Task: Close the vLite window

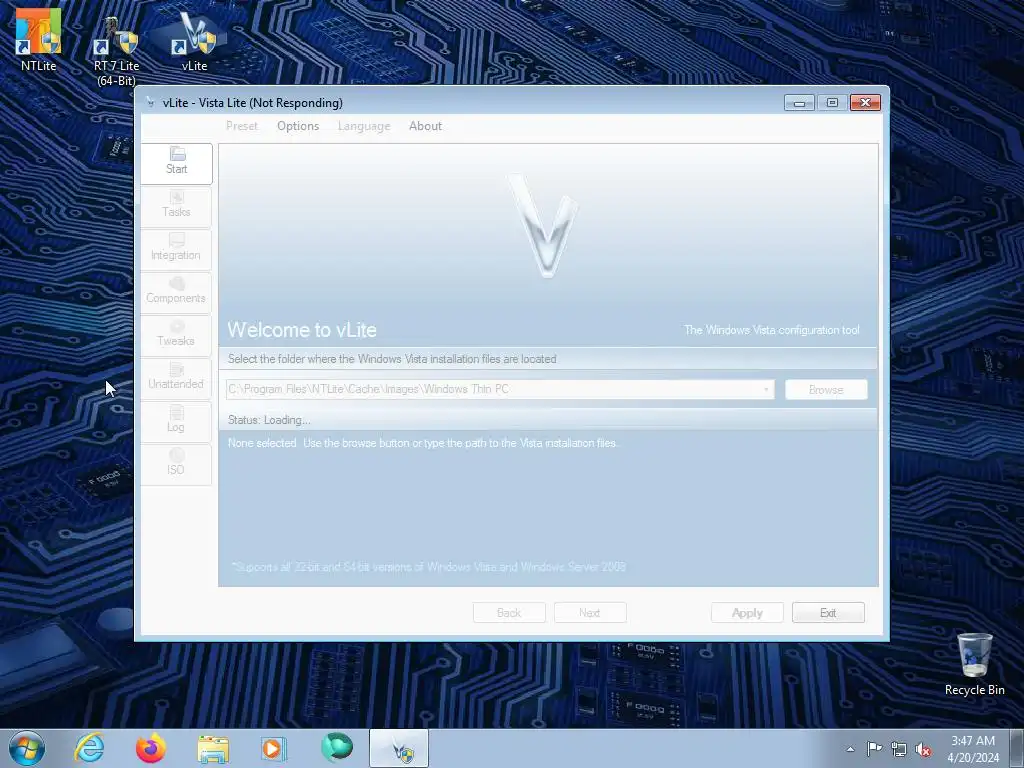Action: (x=865, y=103)
